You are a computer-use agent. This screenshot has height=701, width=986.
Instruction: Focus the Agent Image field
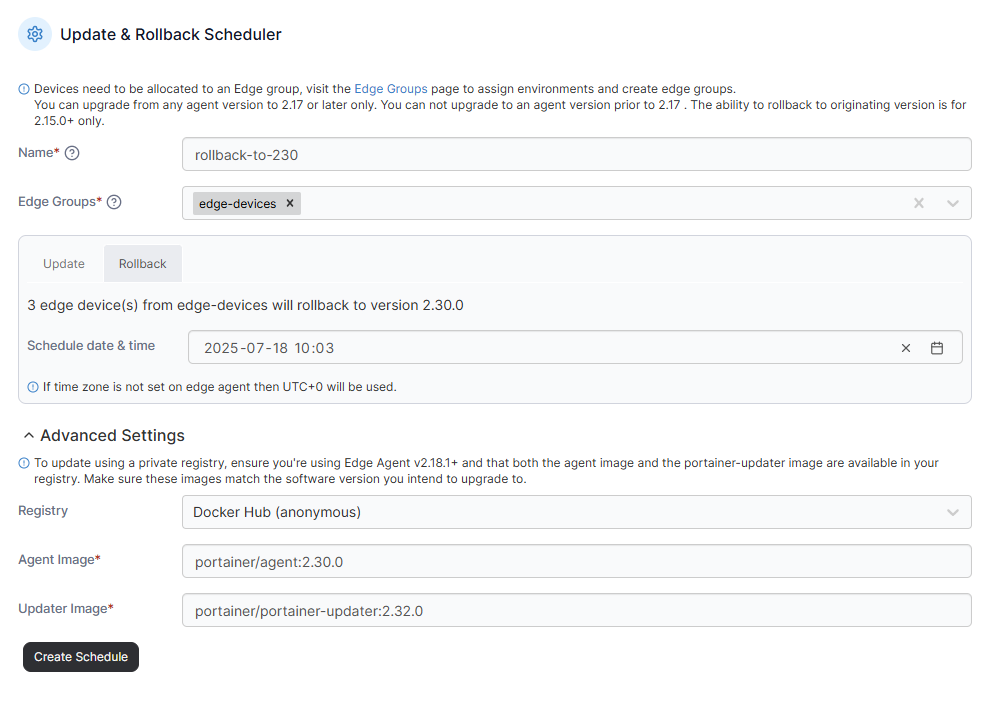[576, 562]
